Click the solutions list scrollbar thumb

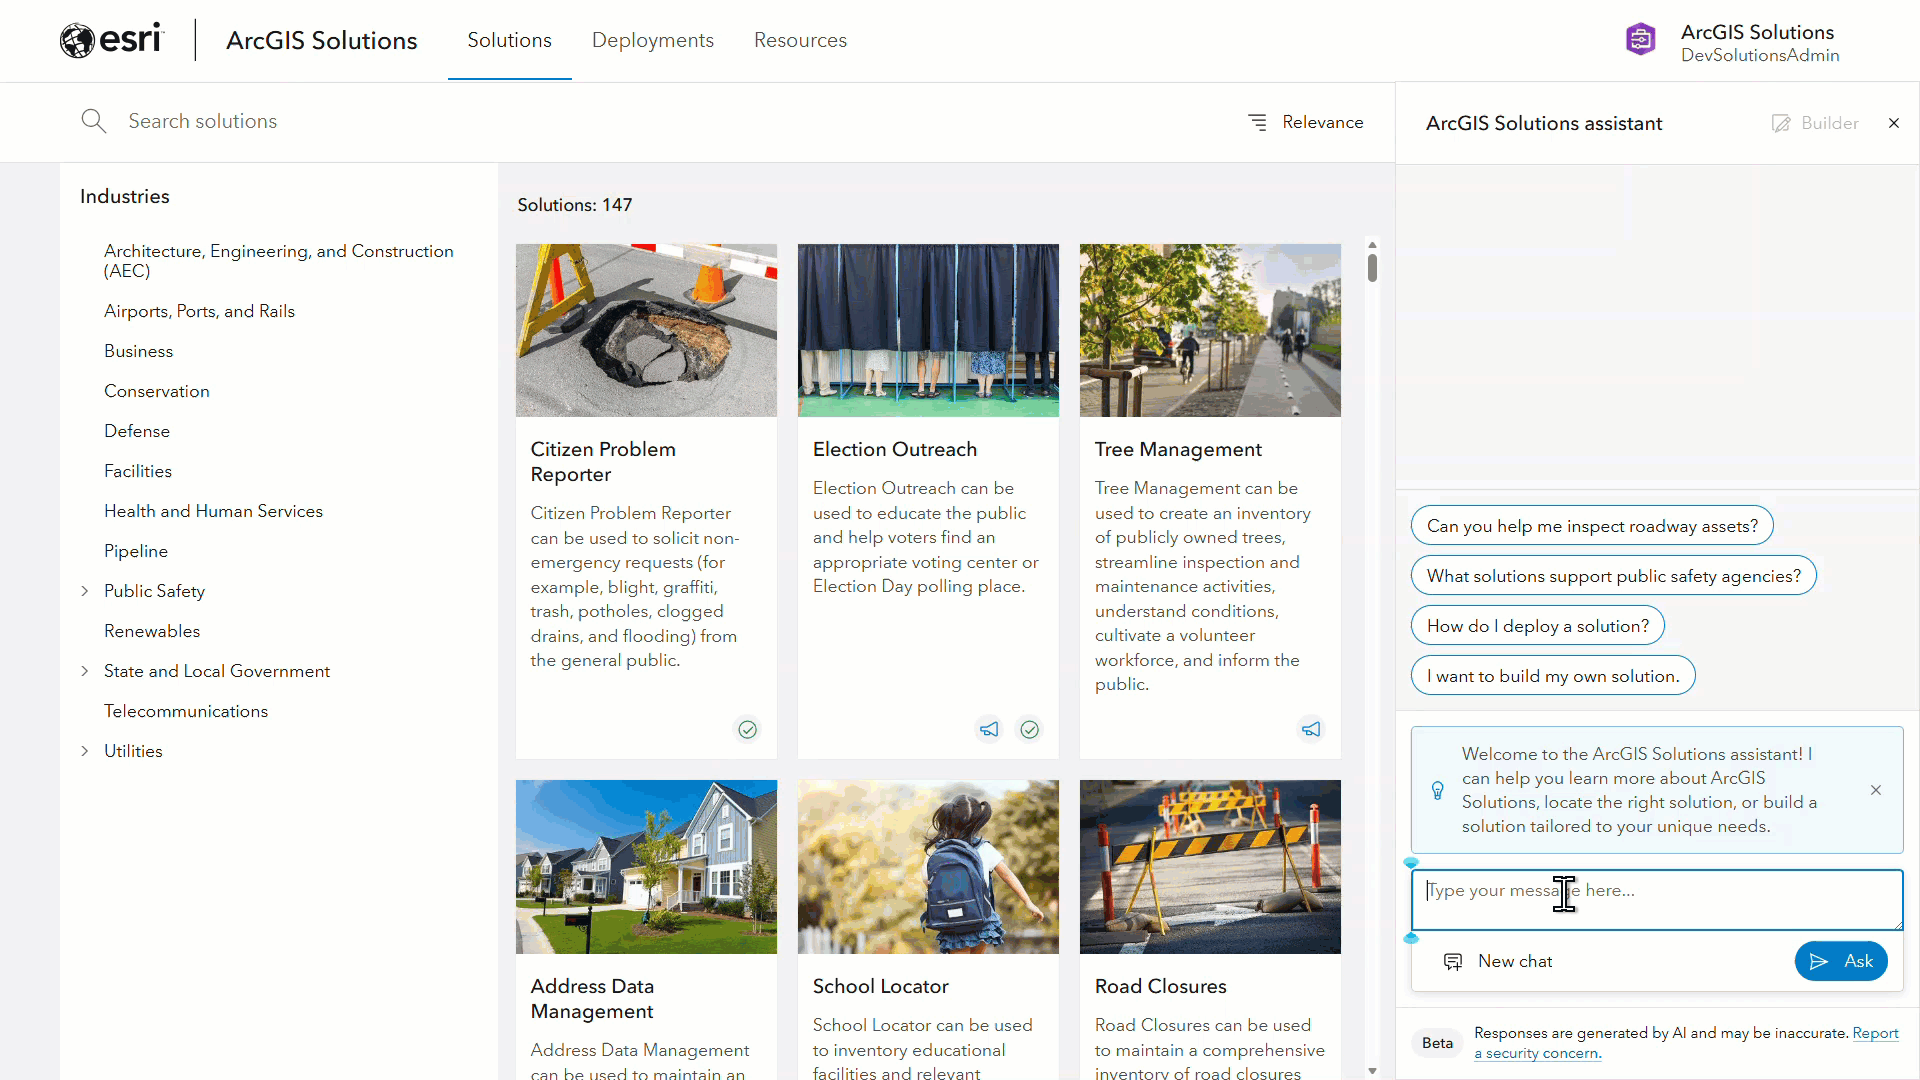1372,268
